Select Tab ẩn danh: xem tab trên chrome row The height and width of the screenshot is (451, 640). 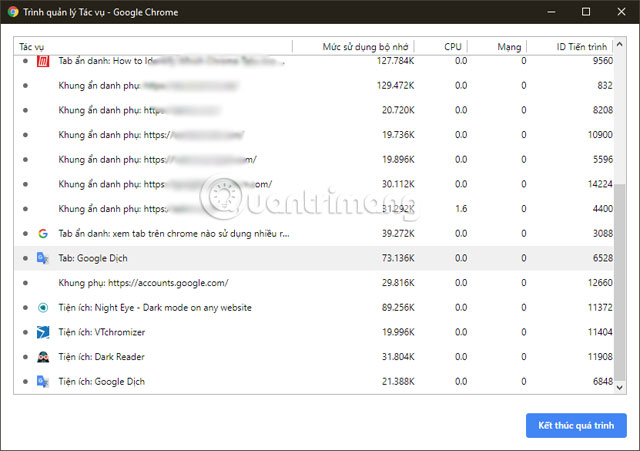313,233
